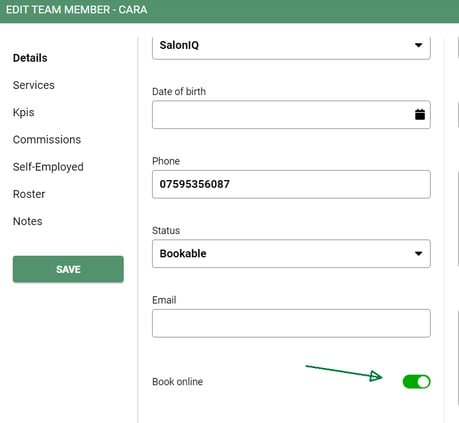Switch to the Services section
Image resolution: width=459 pixels, height=423 pixels.
coord(34,85)
